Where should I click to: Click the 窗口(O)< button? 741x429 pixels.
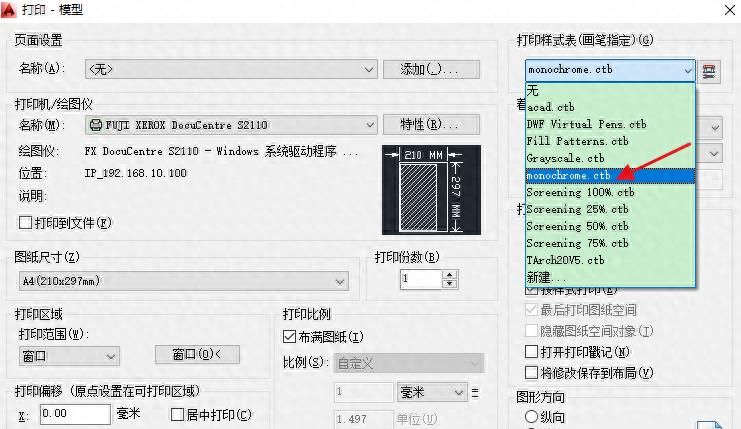(197, 354)
